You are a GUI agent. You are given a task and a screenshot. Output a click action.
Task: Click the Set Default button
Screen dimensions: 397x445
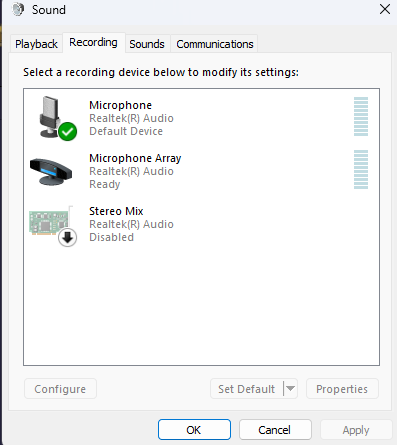[x=247, y=389]
